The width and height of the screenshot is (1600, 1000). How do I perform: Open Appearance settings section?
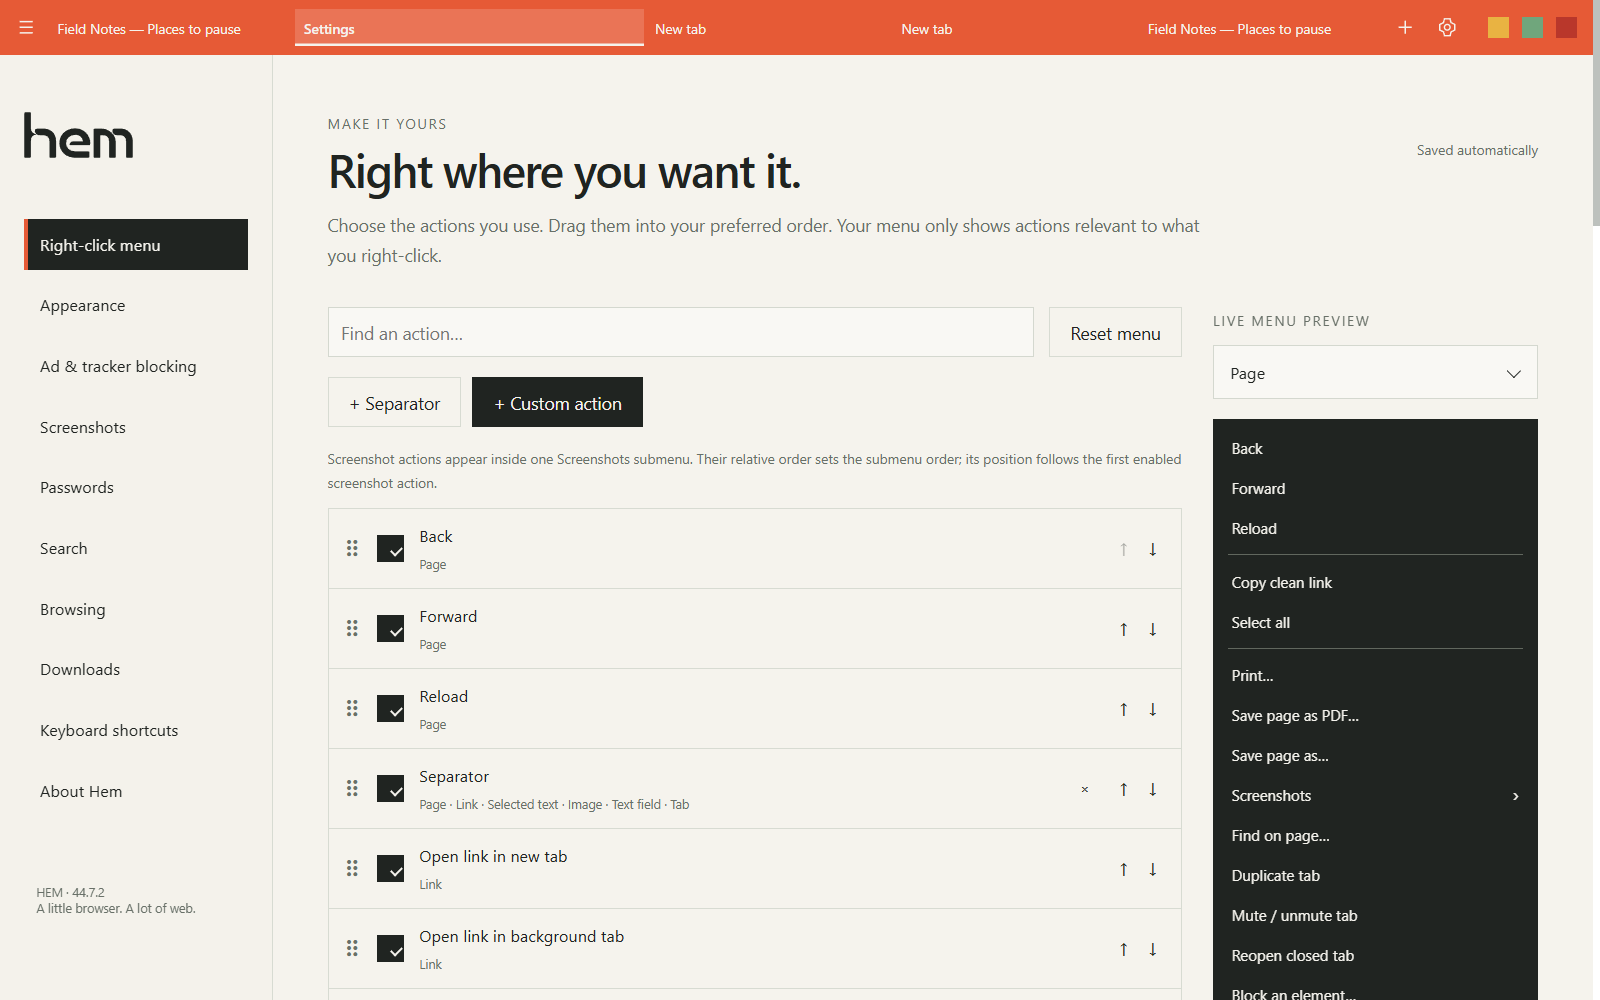point(136,306)
